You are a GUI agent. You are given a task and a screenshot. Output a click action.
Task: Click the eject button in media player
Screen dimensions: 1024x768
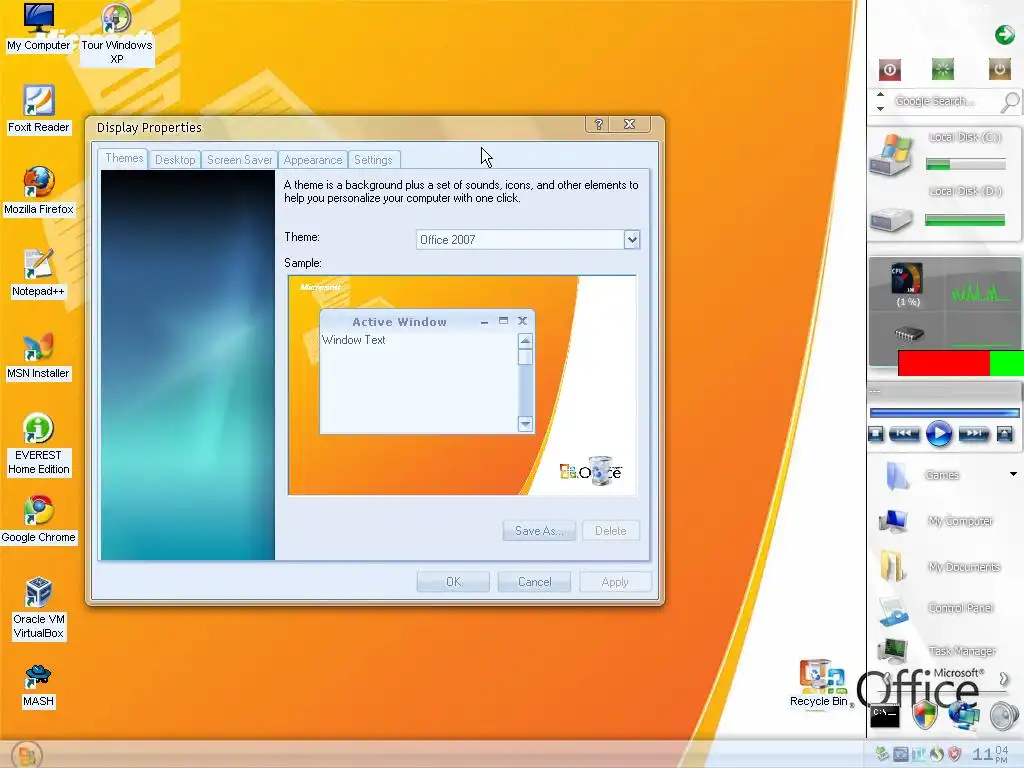click(x=1004, y=434)
